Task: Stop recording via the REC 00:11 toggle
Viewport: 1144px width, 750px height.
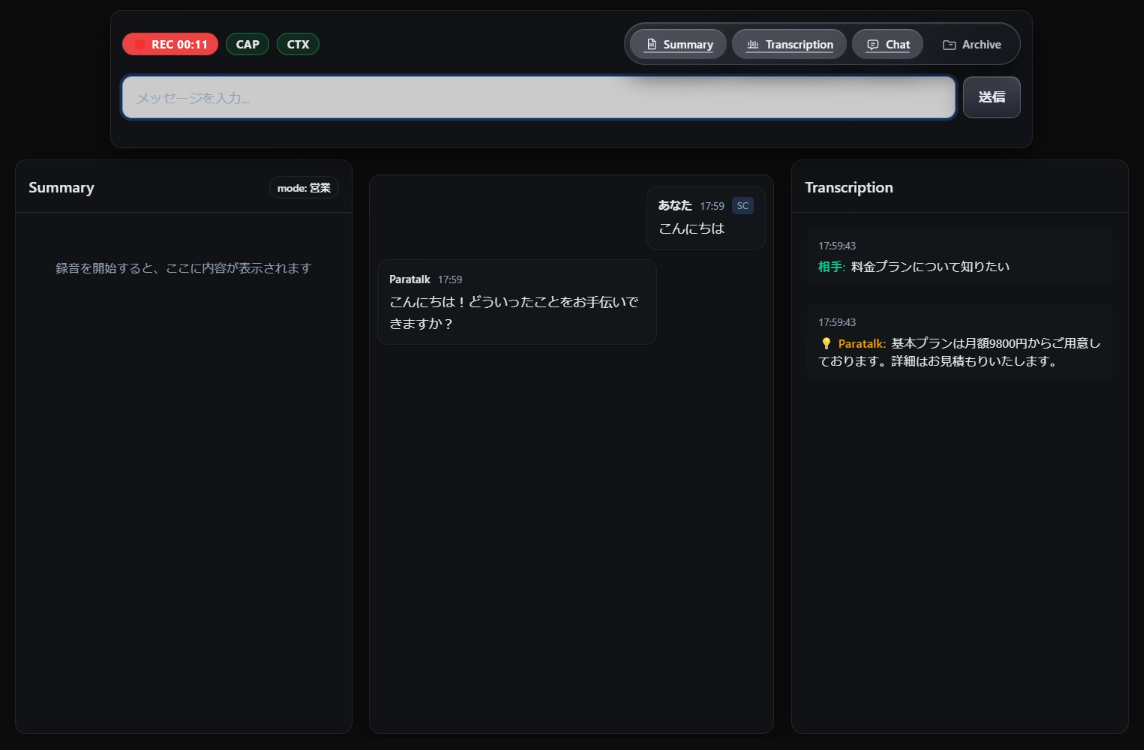Action: tap(170, 43)
